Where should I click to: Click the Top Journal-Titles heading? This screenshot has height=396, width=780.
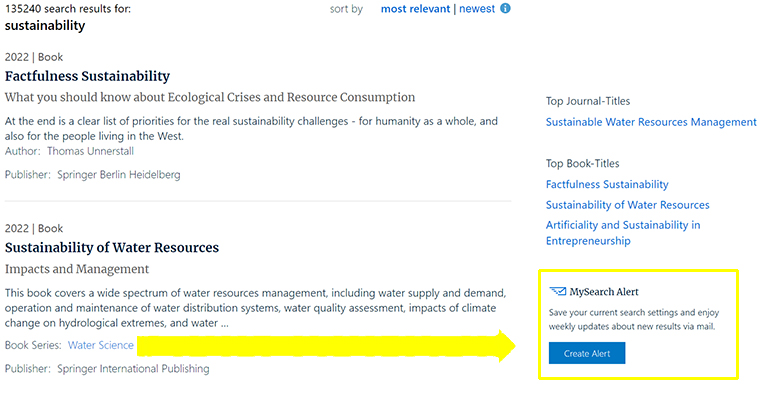588,101
